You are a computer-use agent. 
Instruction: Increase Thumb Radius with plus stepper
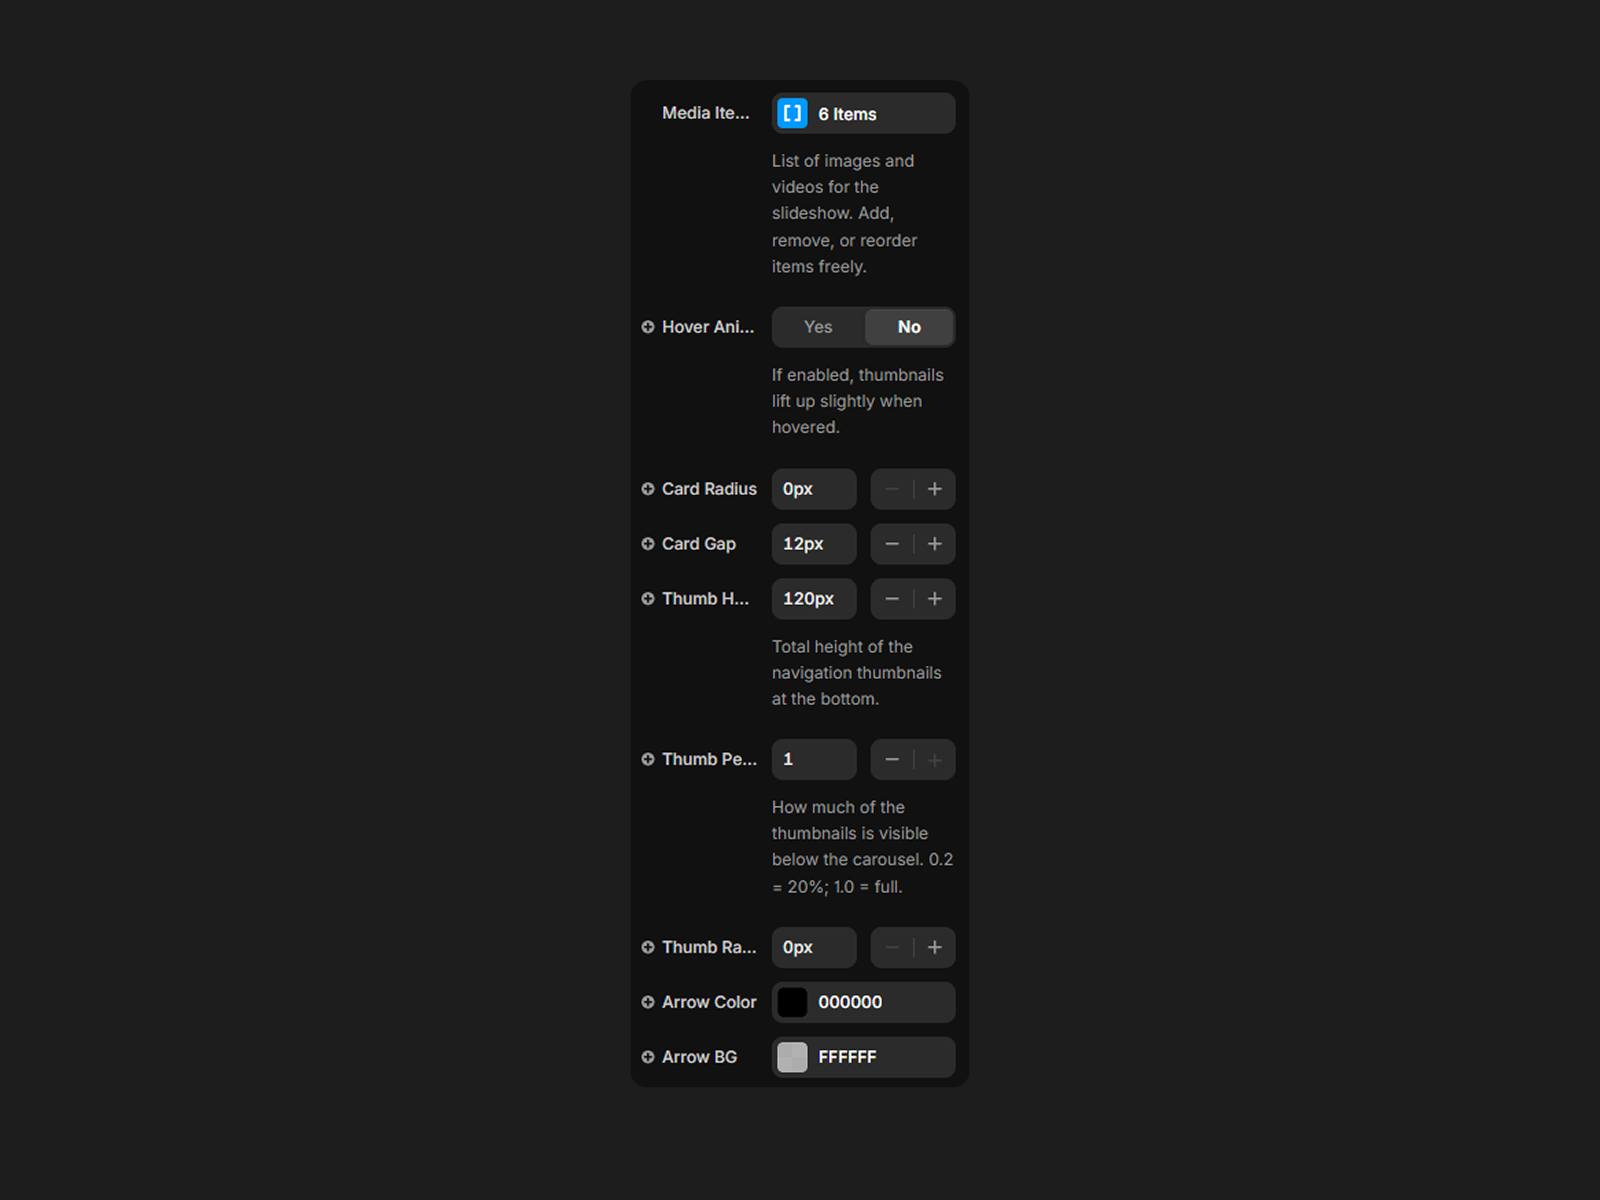tap(935, 947)
